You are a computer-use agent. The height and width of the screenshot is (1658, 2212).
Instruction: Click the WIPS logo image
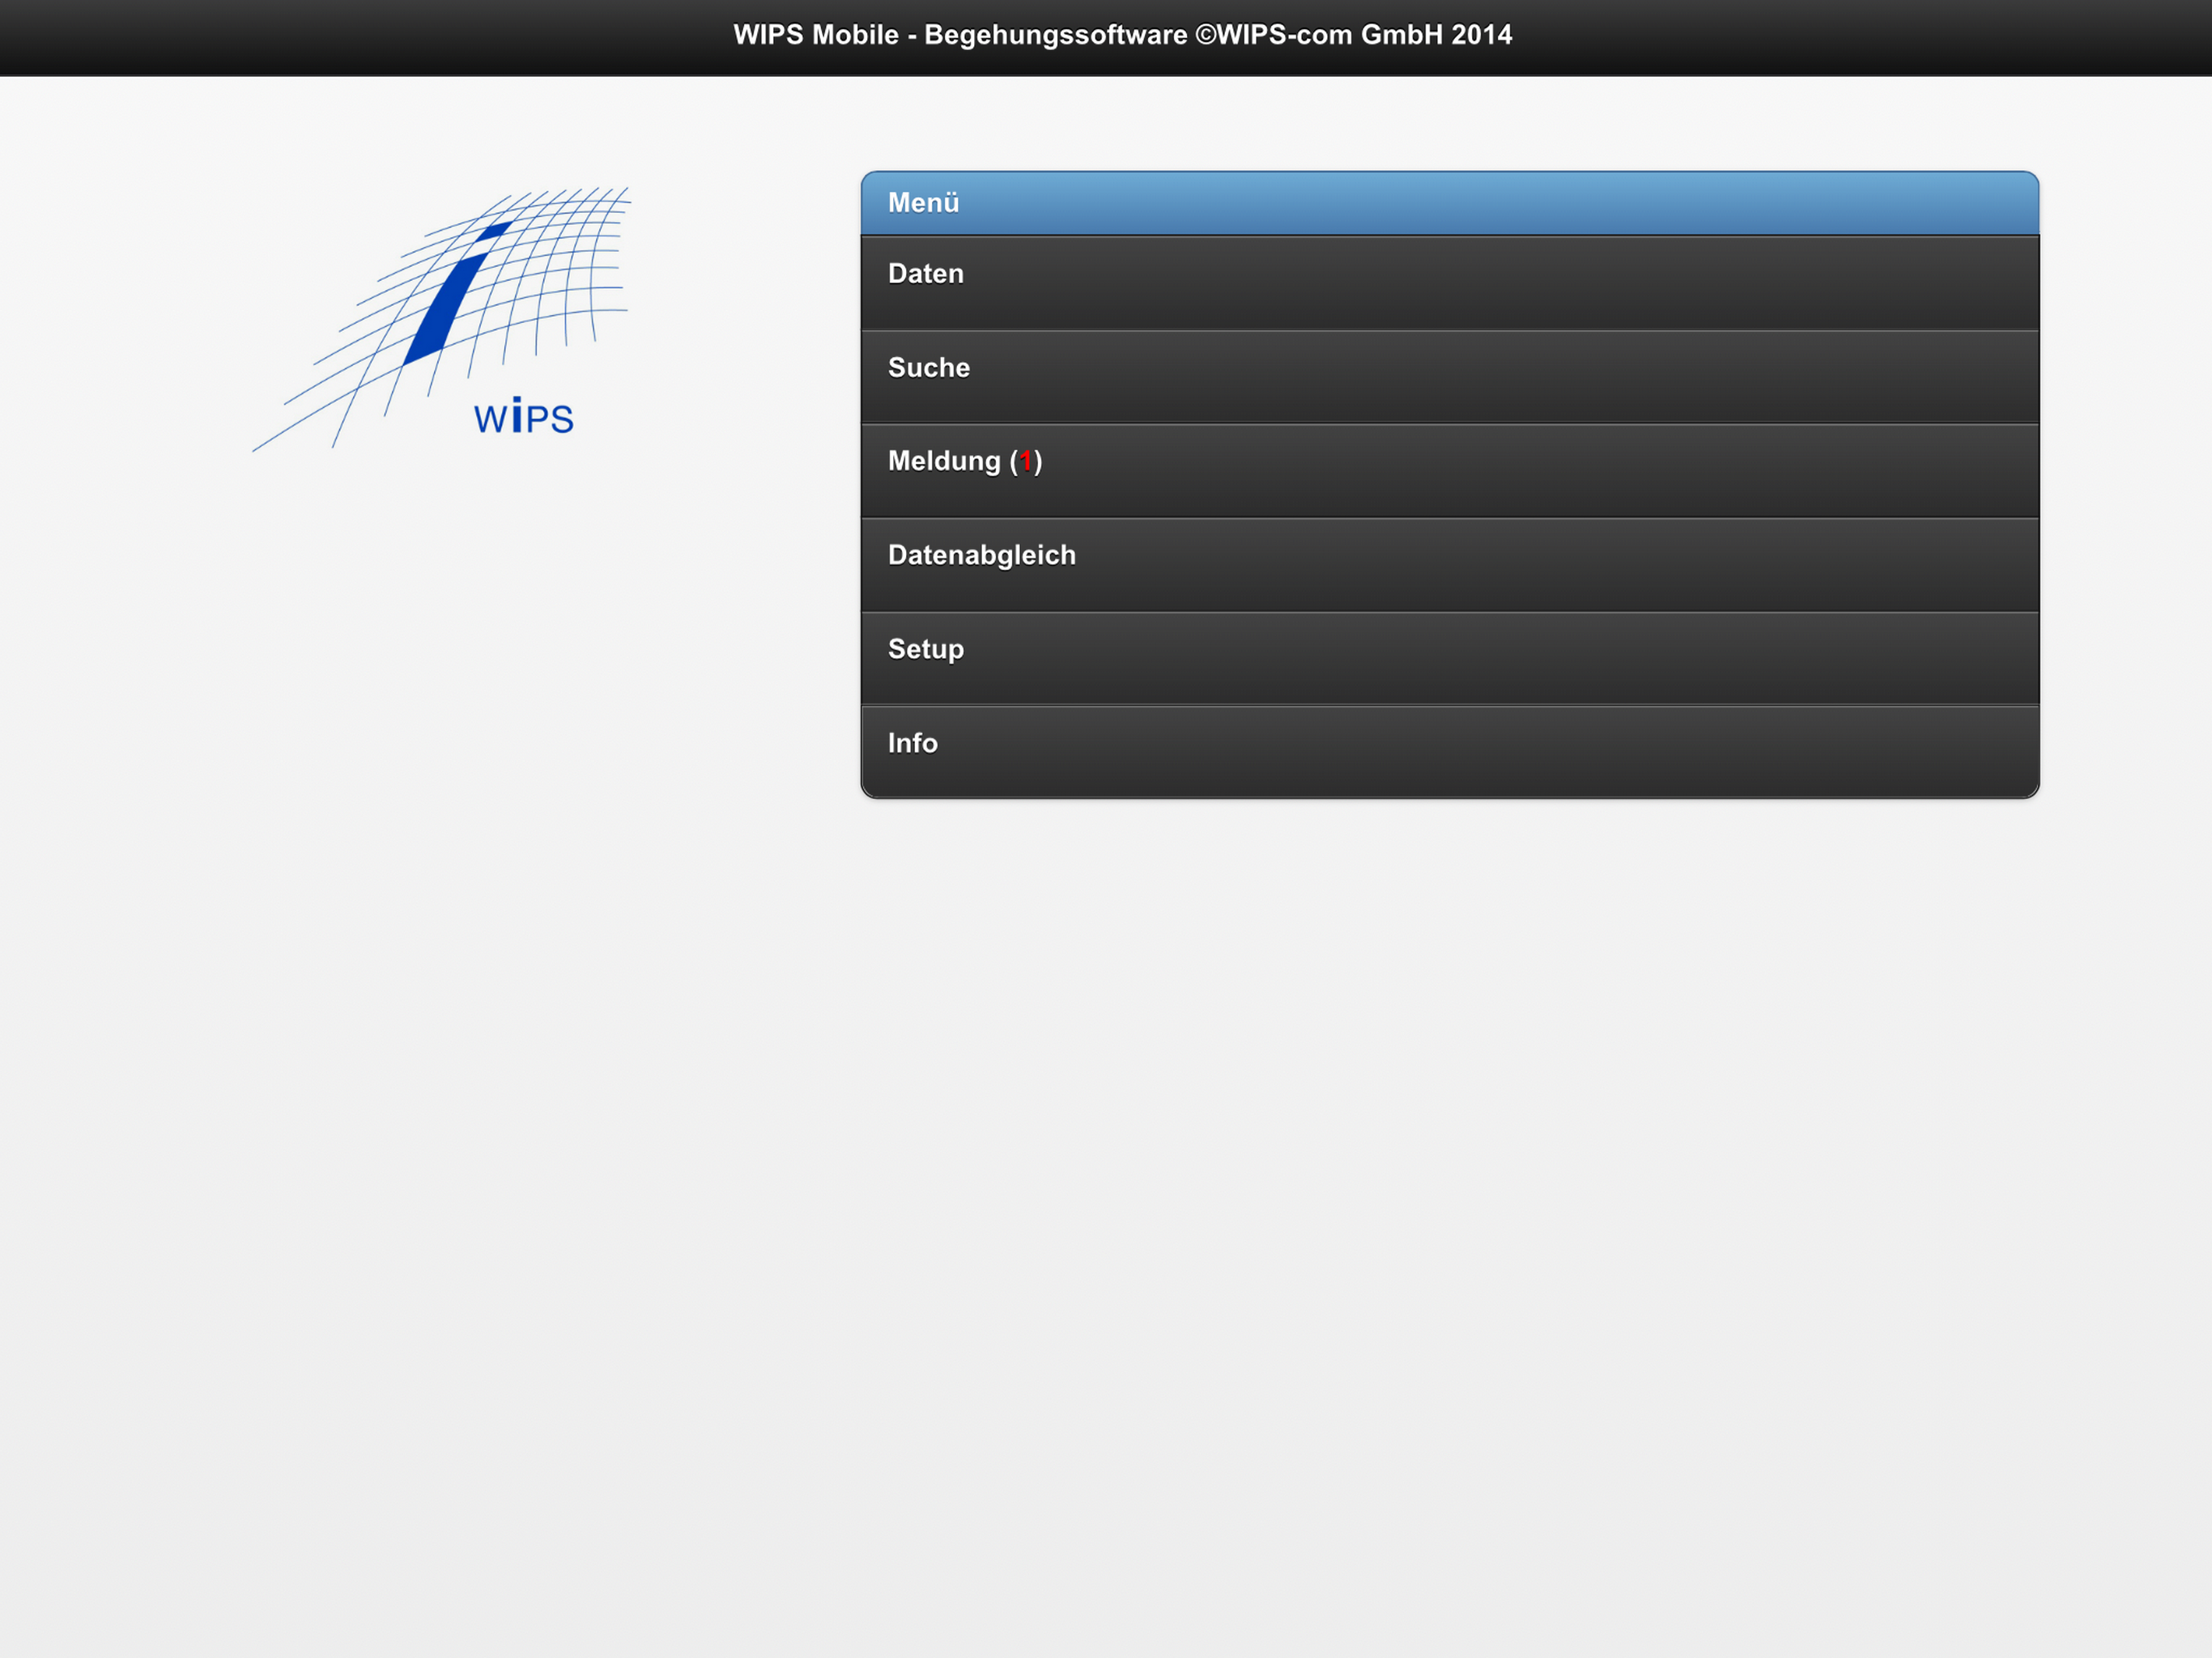442,319
